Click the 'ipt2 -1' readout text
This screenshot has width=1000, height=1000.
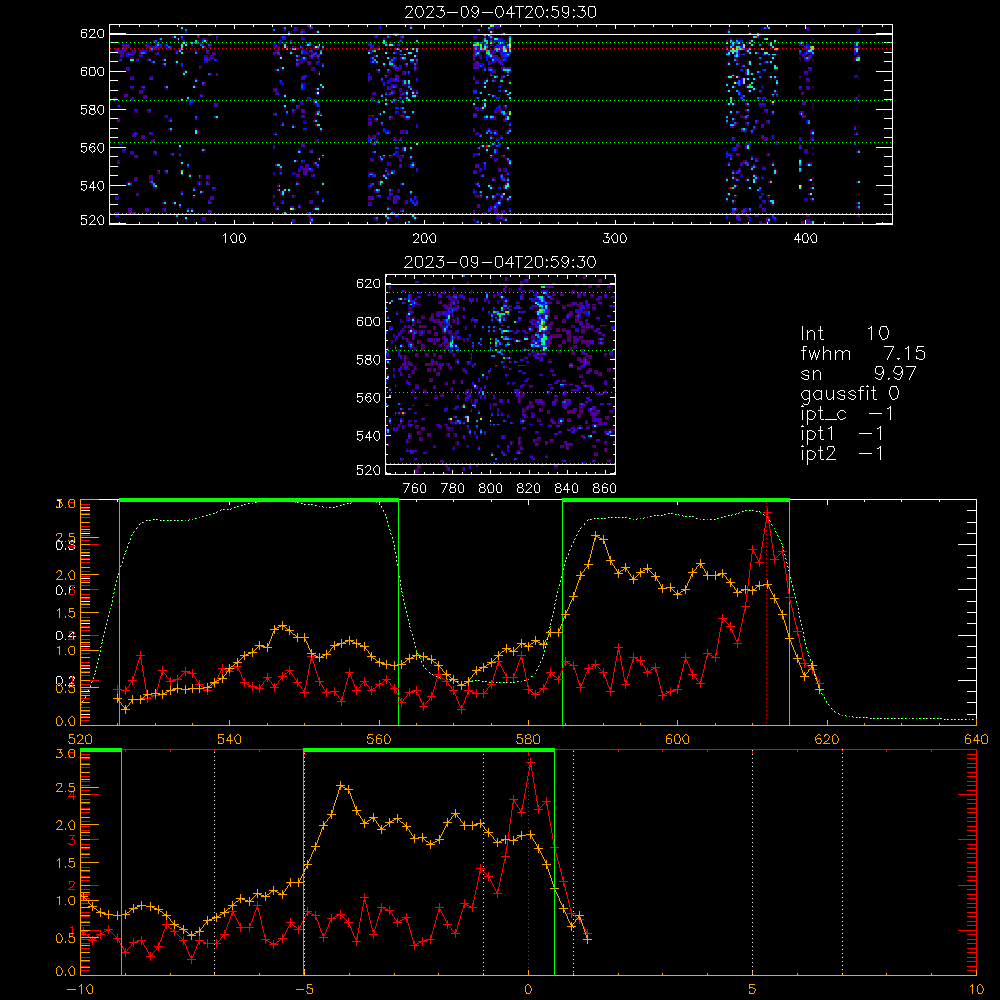click(841, 454)
